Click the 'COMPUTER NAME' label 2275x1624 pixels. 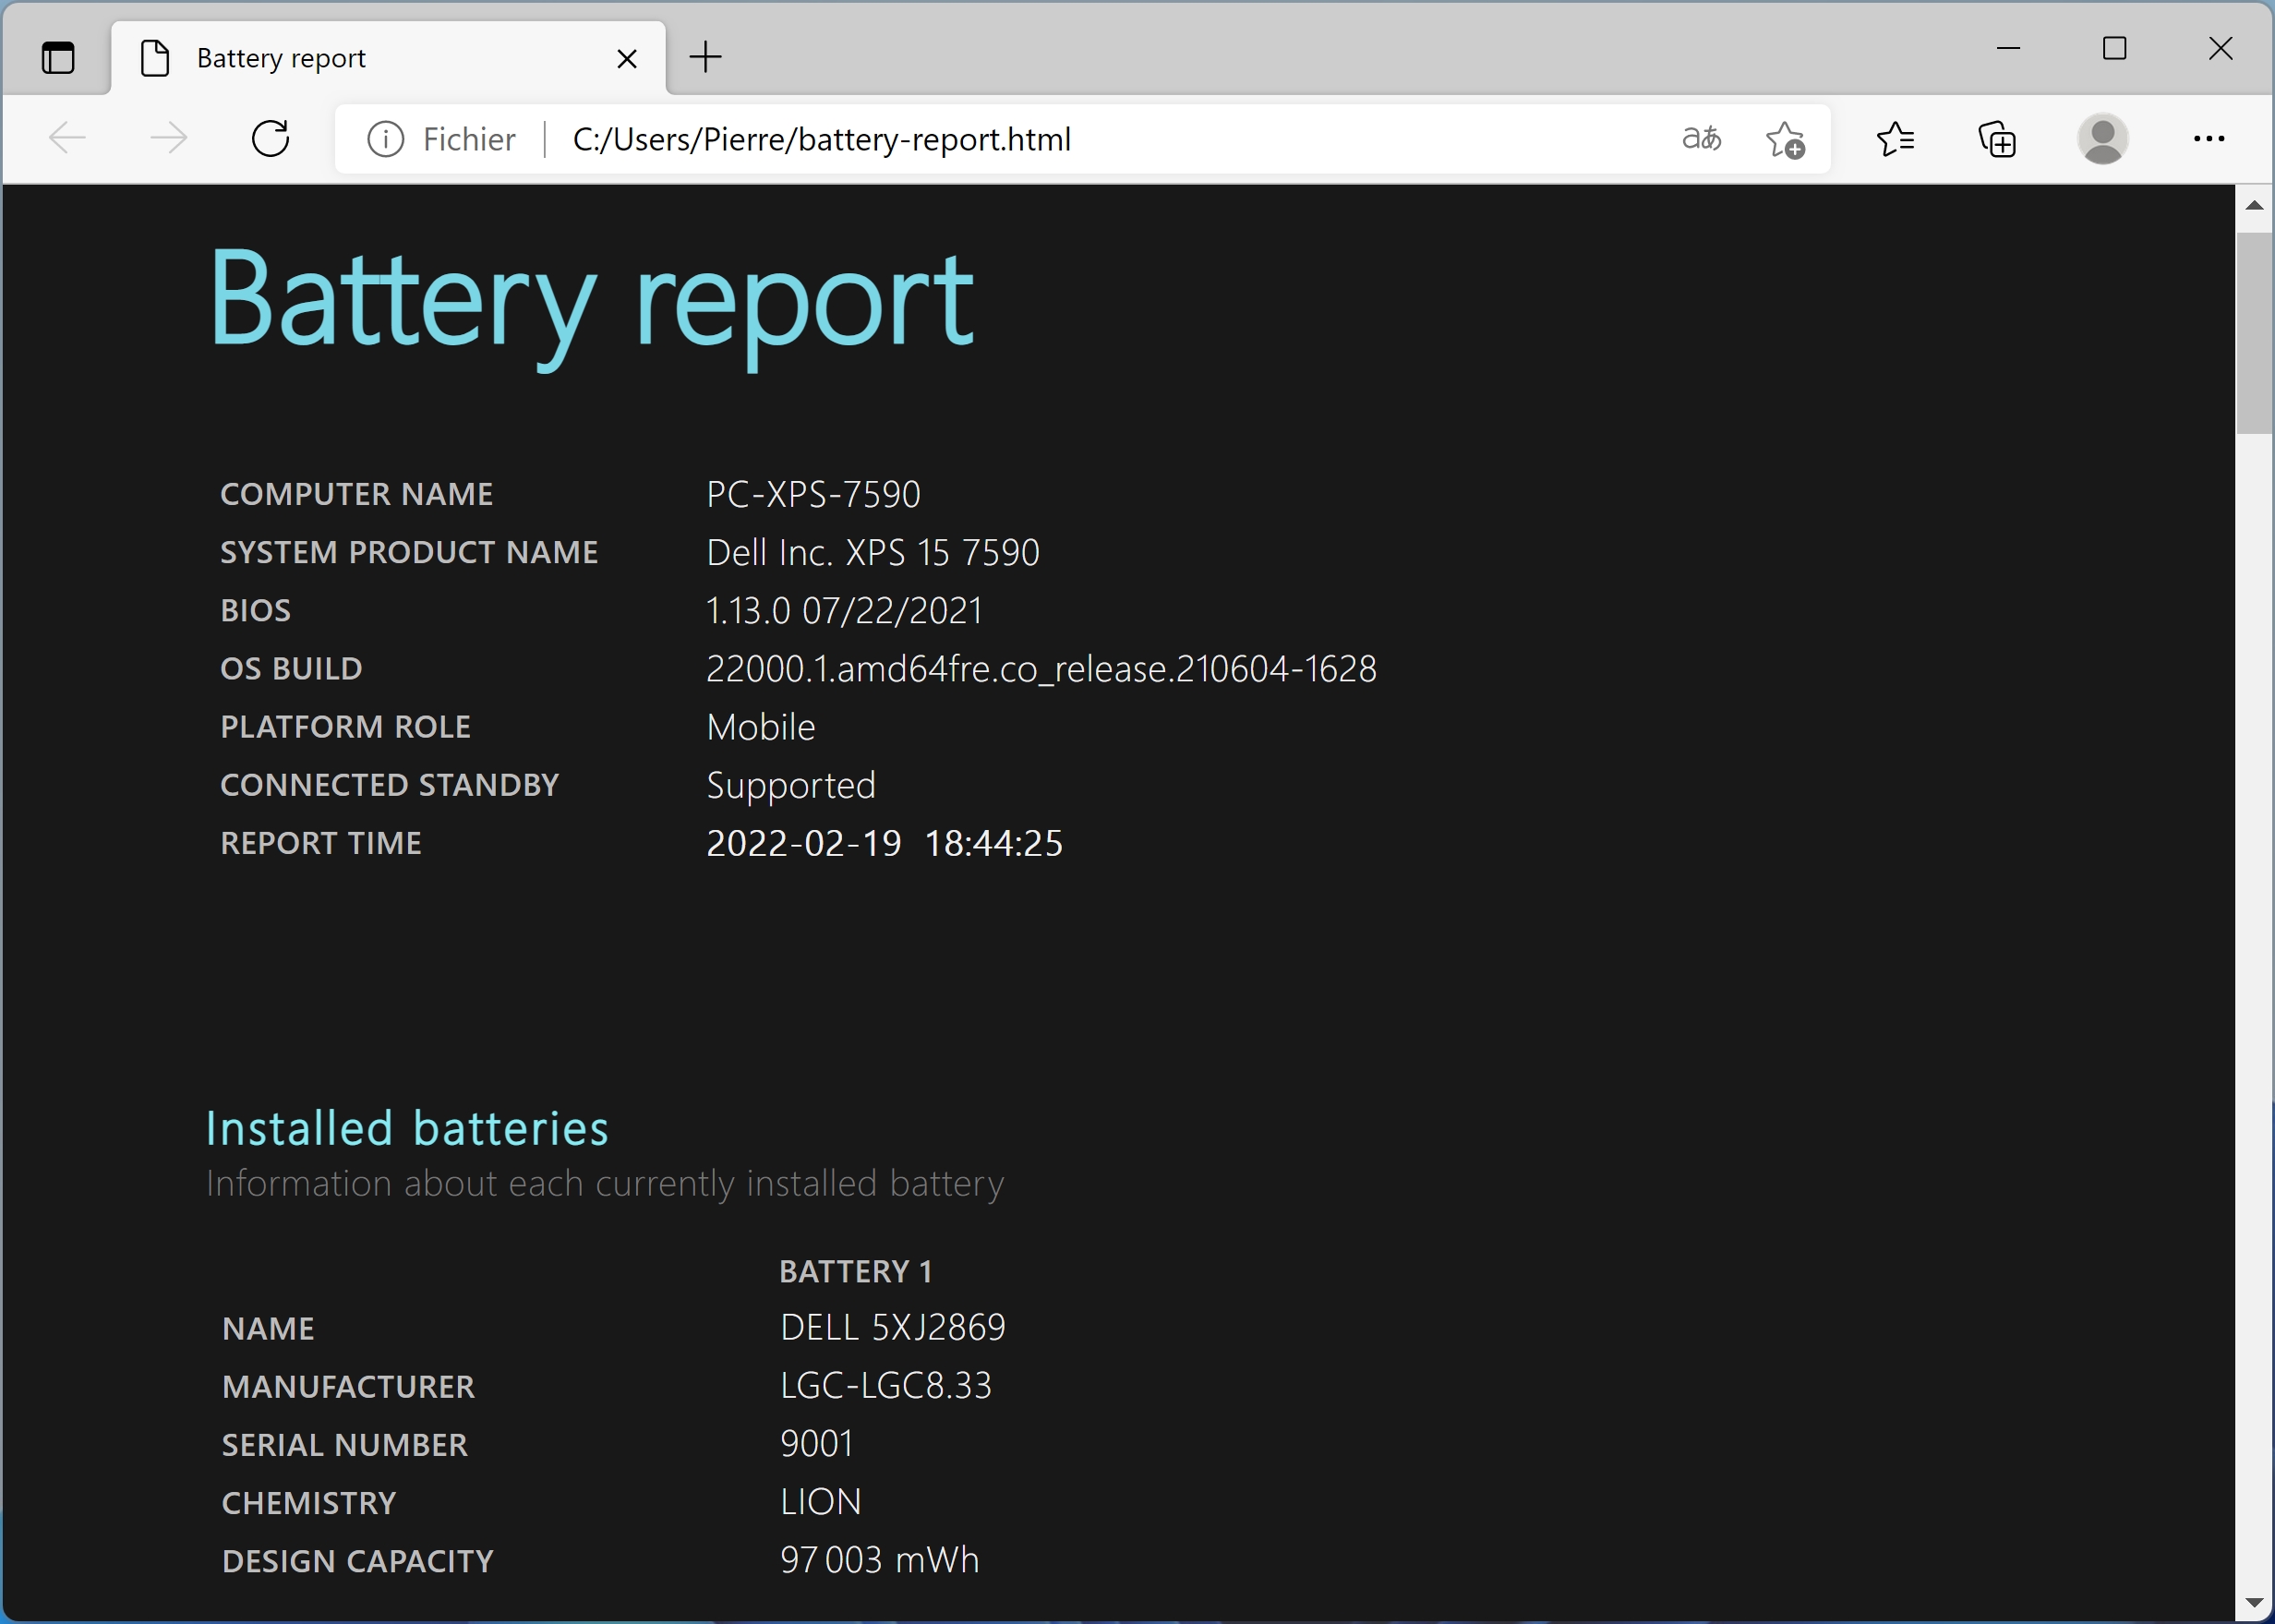point(357,494)
